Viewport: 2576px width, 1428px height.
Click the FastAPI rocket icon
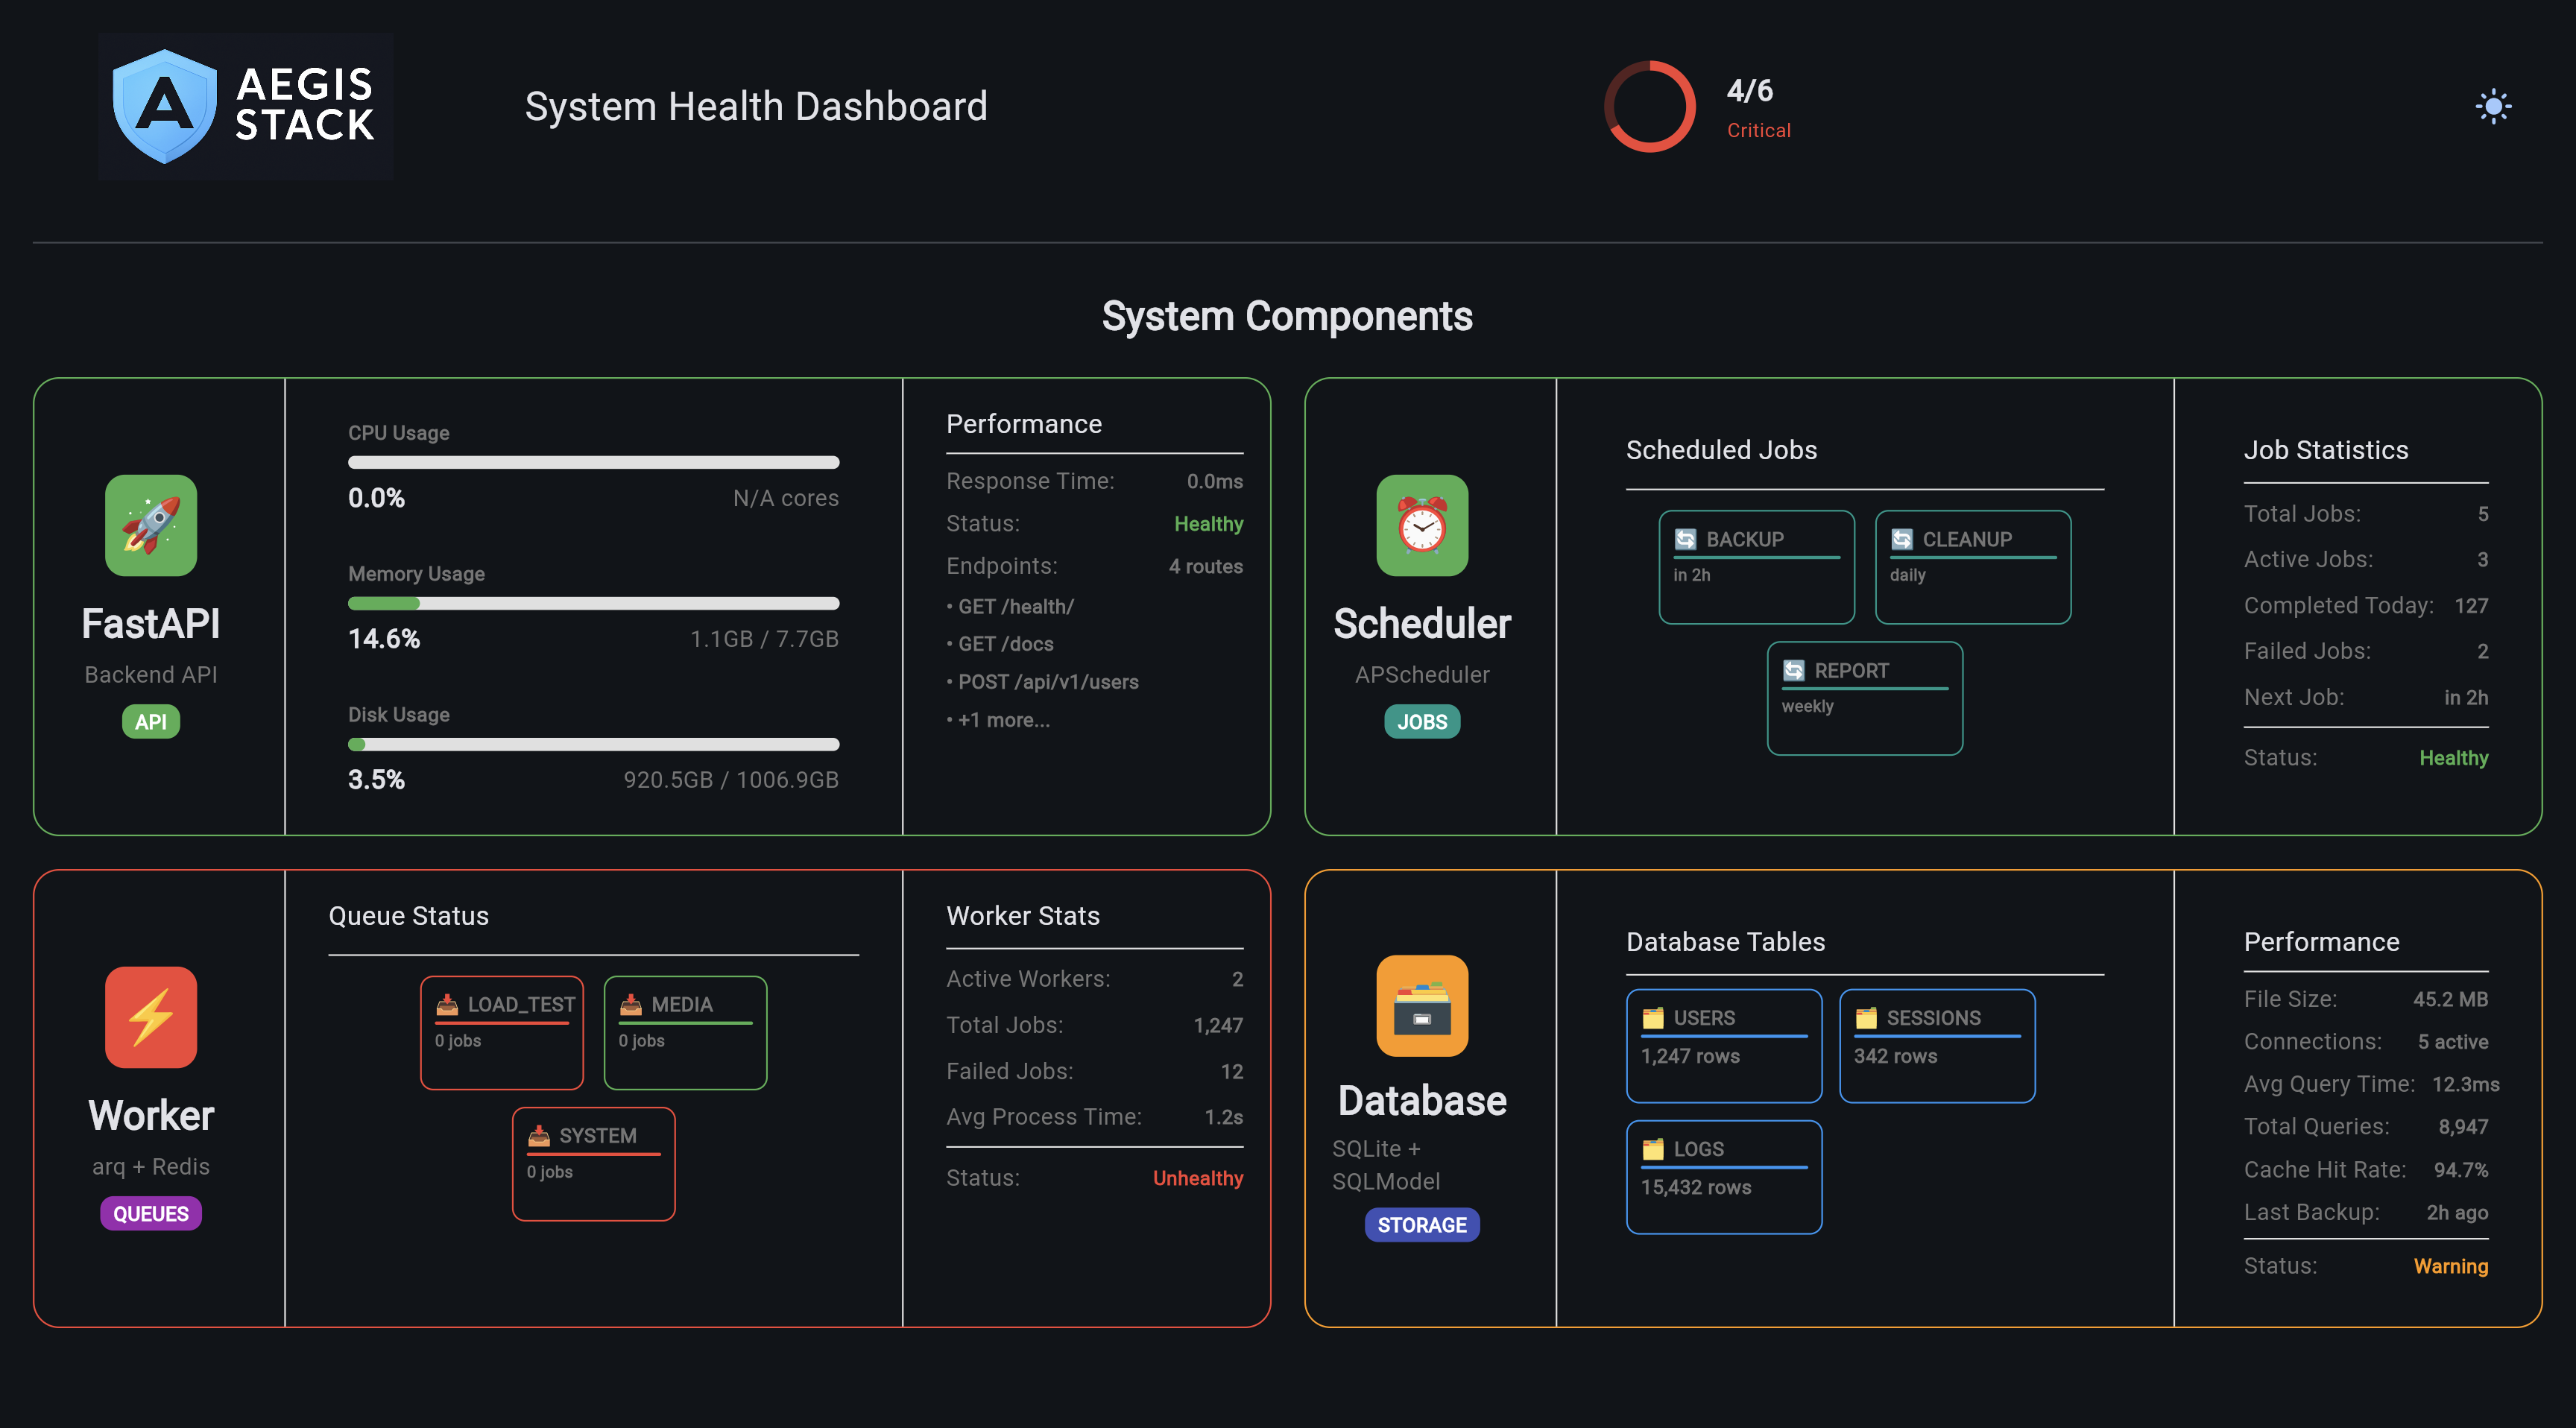point(151,525)
